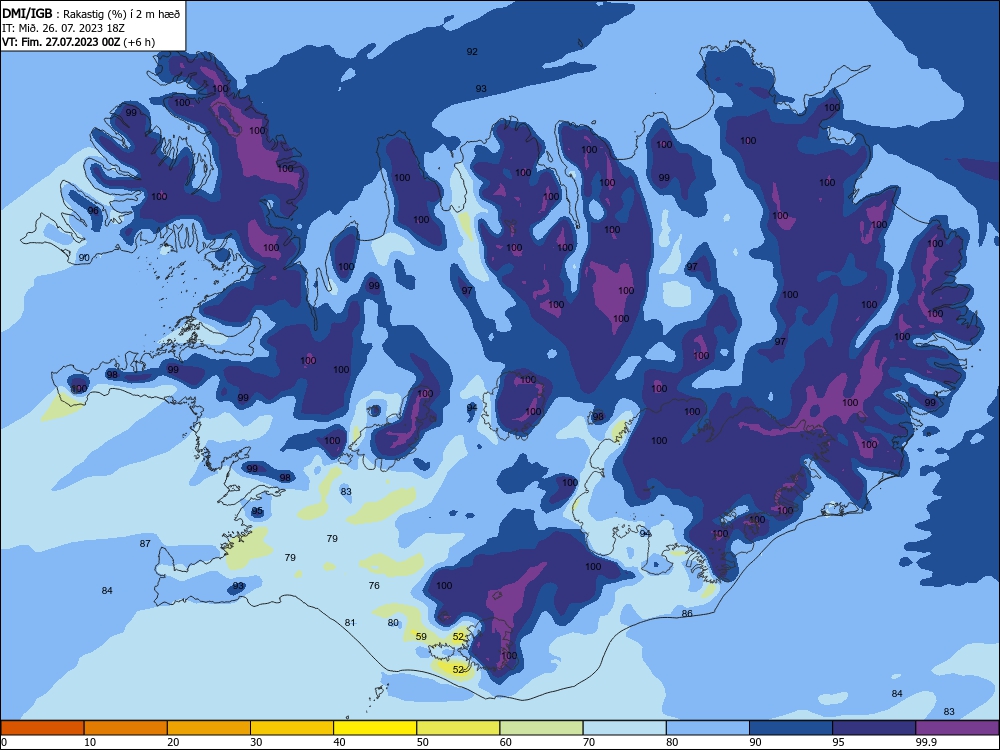Click the map value "76" in the southwest lowlands
The image size is (1000, 750).
[374, 585]
